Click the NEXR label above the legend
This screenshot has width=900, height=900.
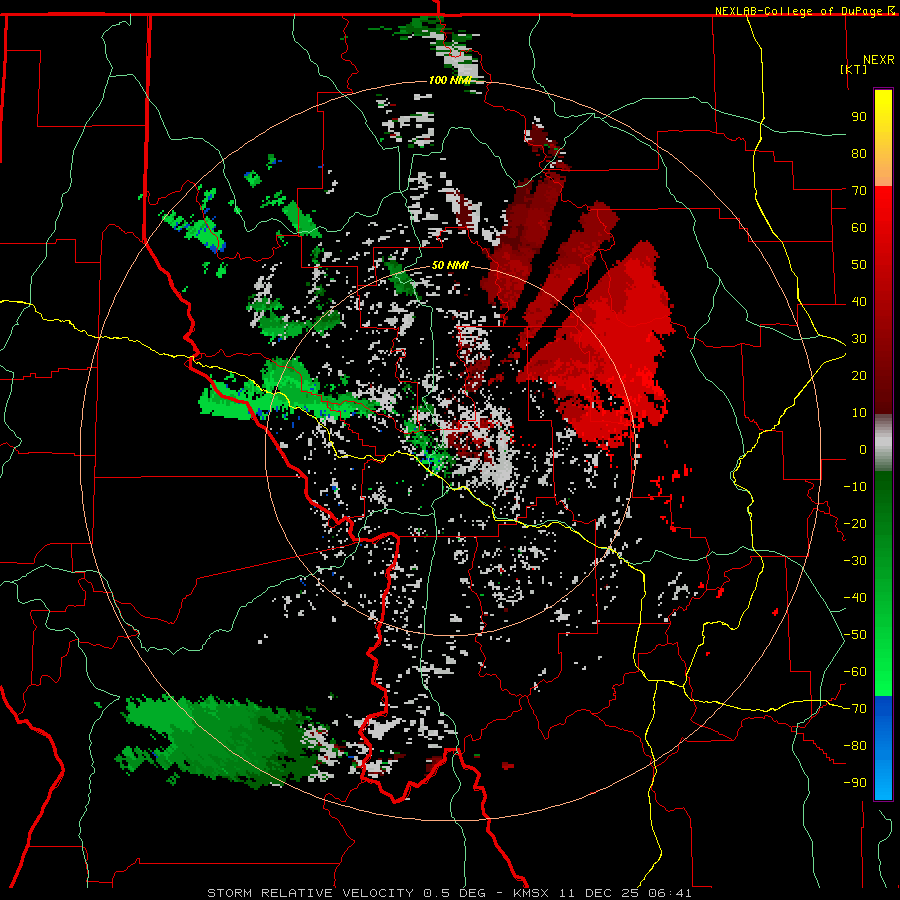pyautogui.click(x=878, y=60)
